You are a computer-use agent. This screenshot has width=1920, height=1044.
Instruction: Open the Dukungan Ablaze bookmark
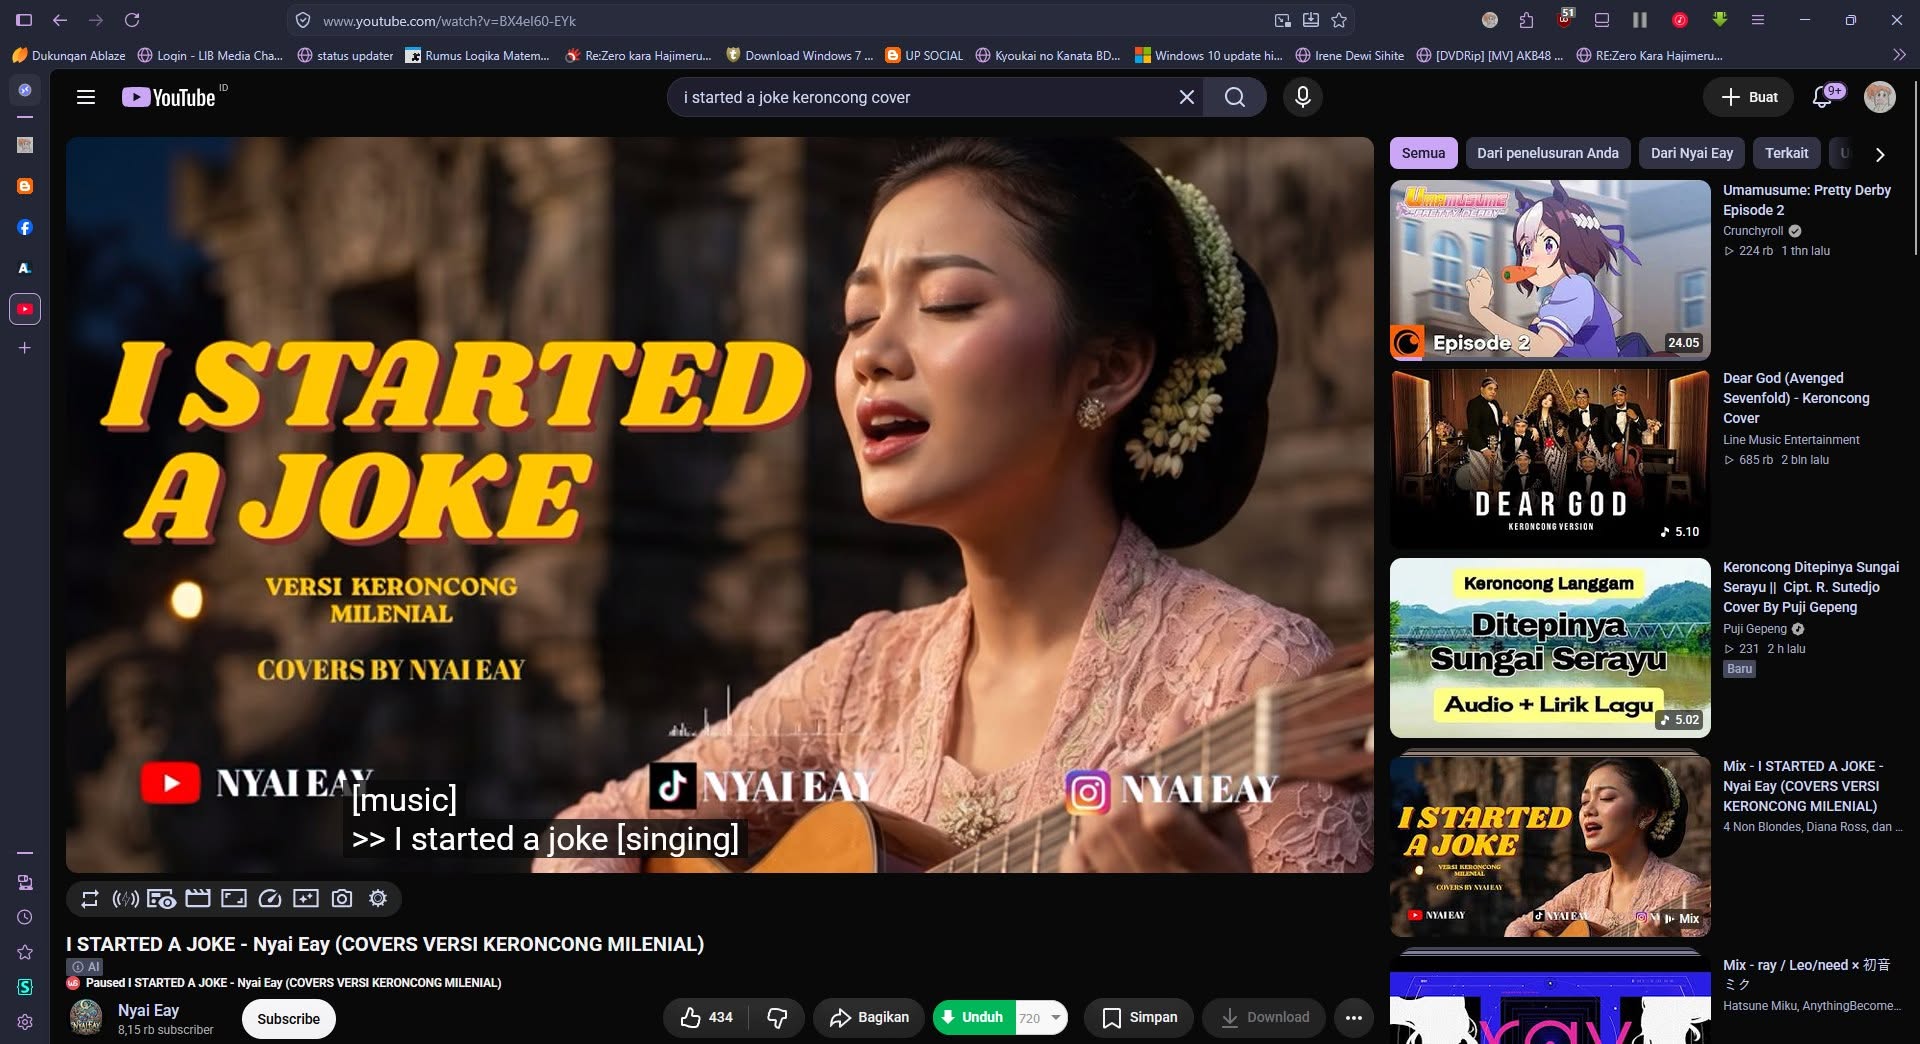tap(69, 56)
